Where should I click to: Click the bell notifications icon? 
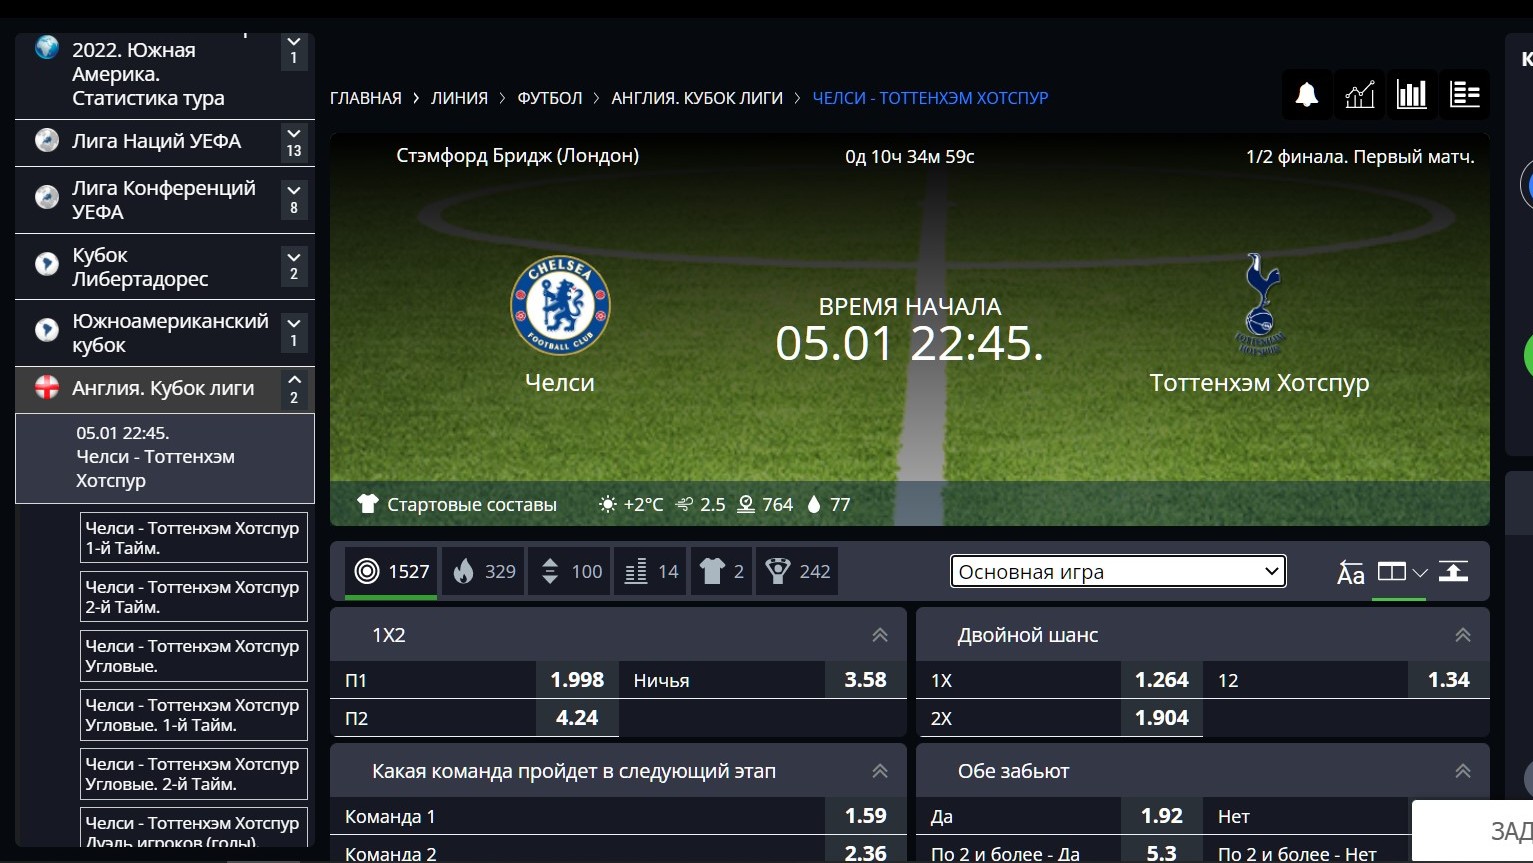[x=1306, y=95]
